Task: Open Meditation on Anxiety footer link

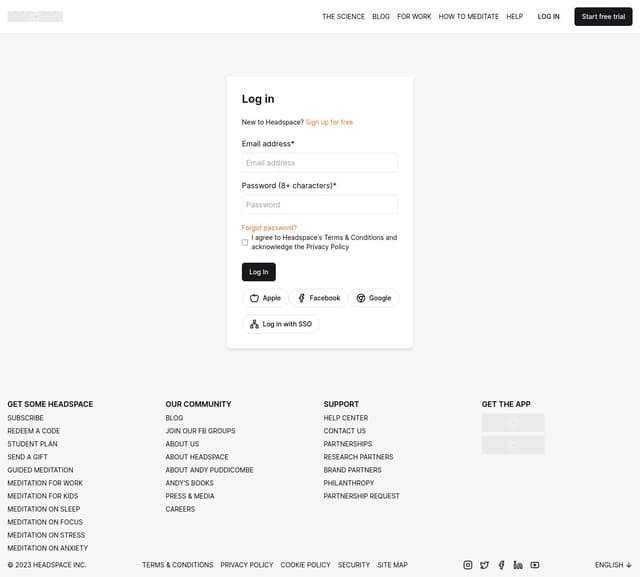Action: (48, 548)
